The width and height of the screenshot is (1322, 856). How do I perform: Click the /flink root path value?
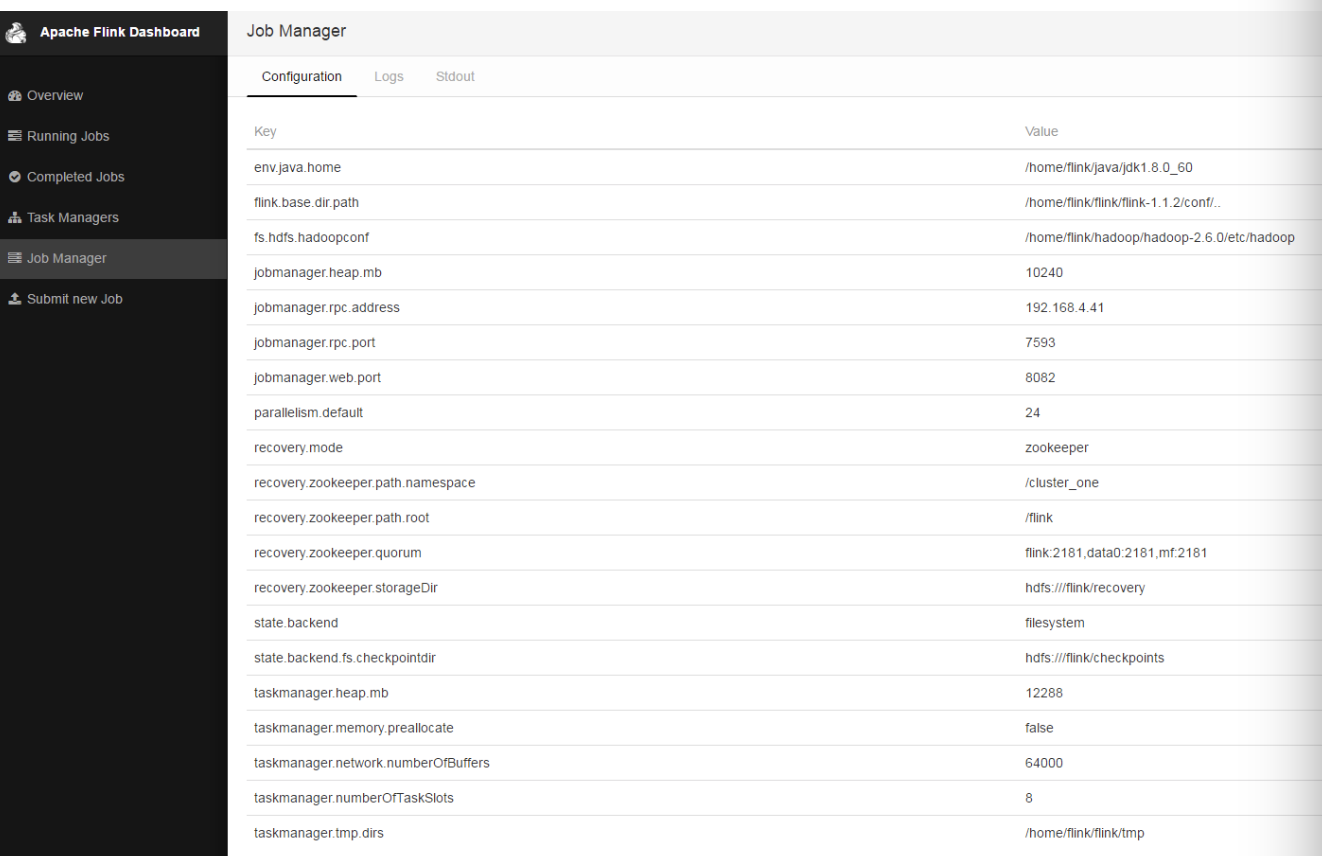pyautogui.click(x=1041, y=518)
